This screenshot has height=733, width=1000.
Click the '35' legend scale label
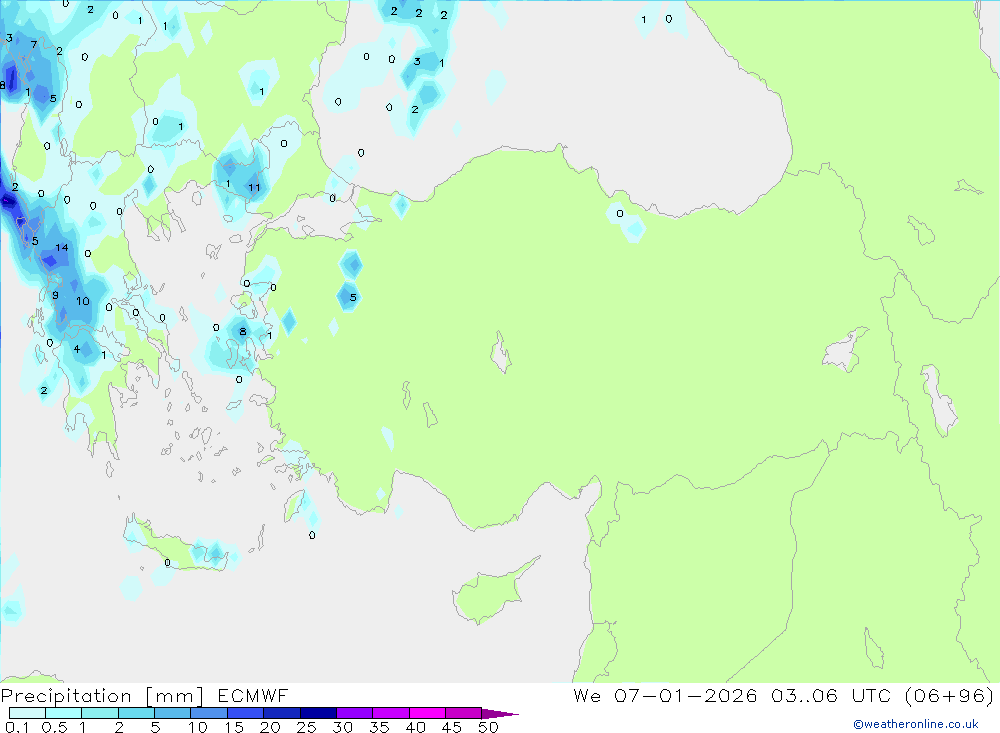[379, 727]
